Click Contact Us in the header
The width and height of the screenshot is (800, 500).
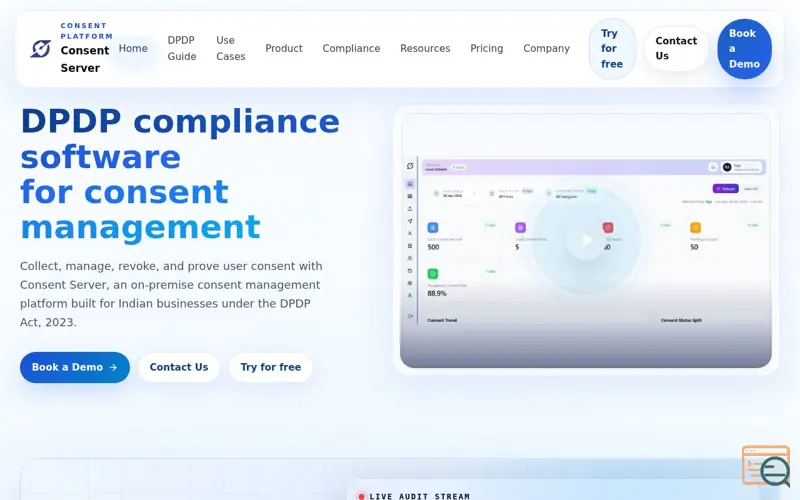pyautogui.click(x=676, y=48)
